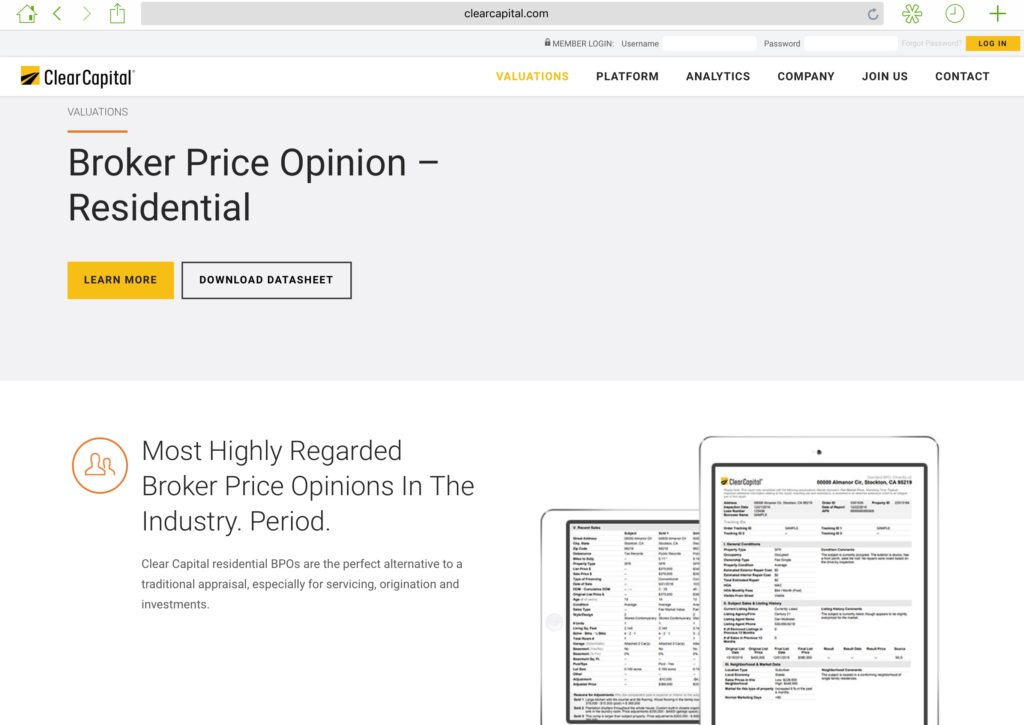Open the share sheet icon

pyautogui.click(x=117, y=13)
